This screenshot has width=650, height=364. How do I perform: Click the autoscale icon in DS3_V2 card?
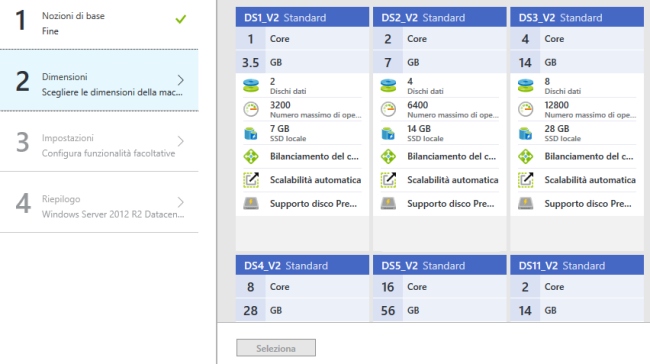pos(526,180)
